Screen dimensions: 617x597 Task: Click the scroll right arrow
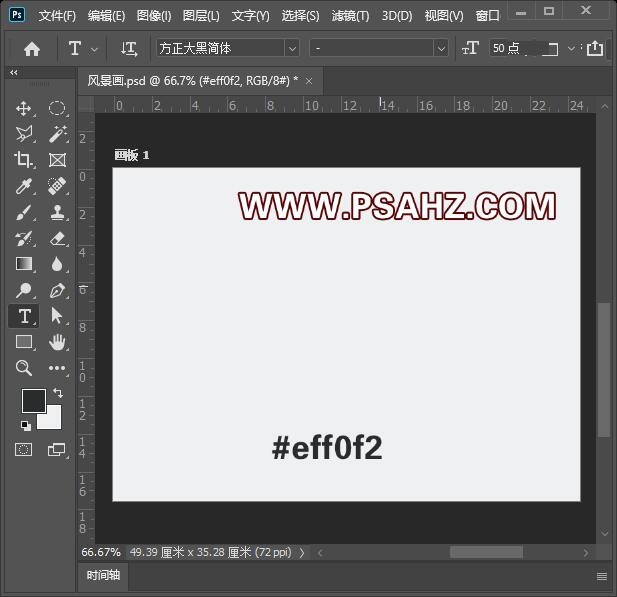point(586,553)
